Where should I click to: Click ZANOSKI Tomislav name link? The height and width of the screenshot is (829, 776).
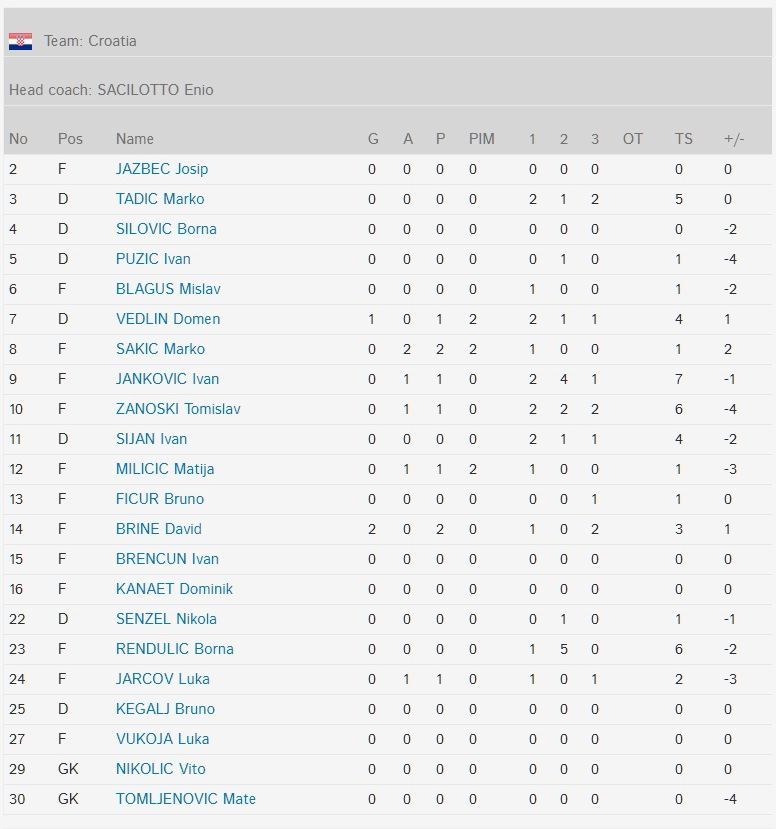178,409
